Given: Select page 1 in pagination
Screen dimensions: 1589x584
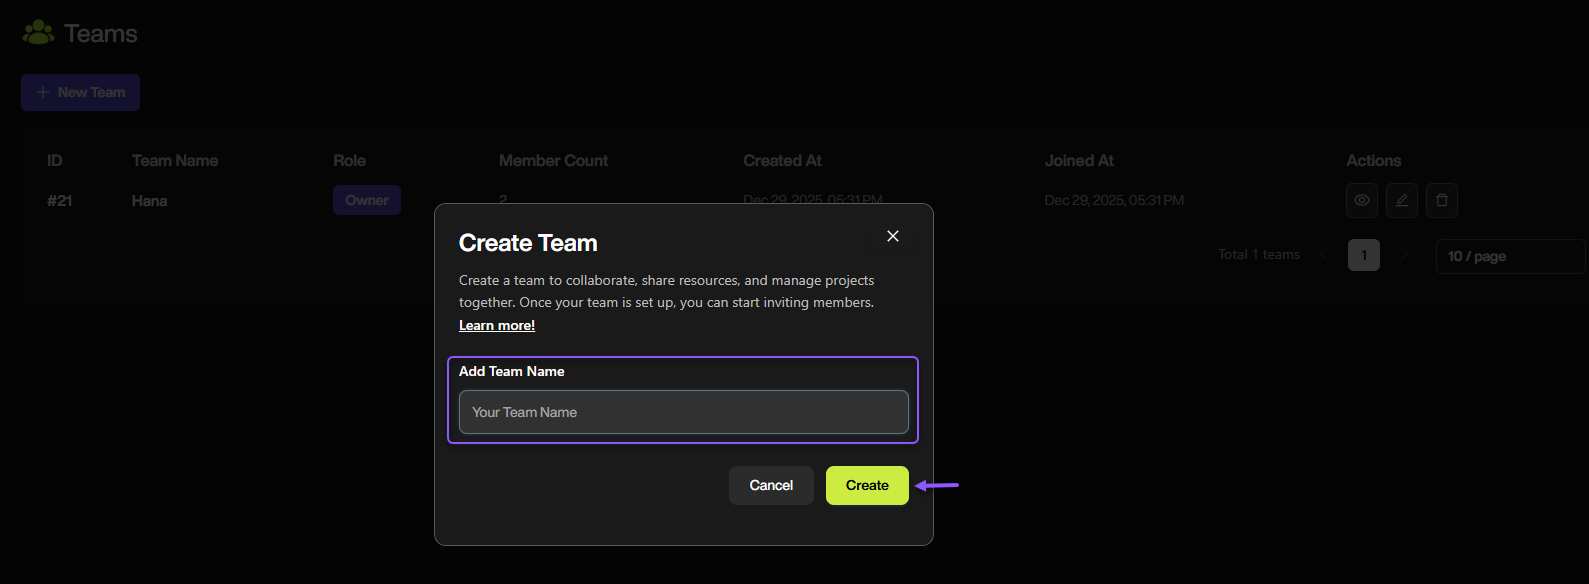Looking at the screenshot, I should (1363, 255).
